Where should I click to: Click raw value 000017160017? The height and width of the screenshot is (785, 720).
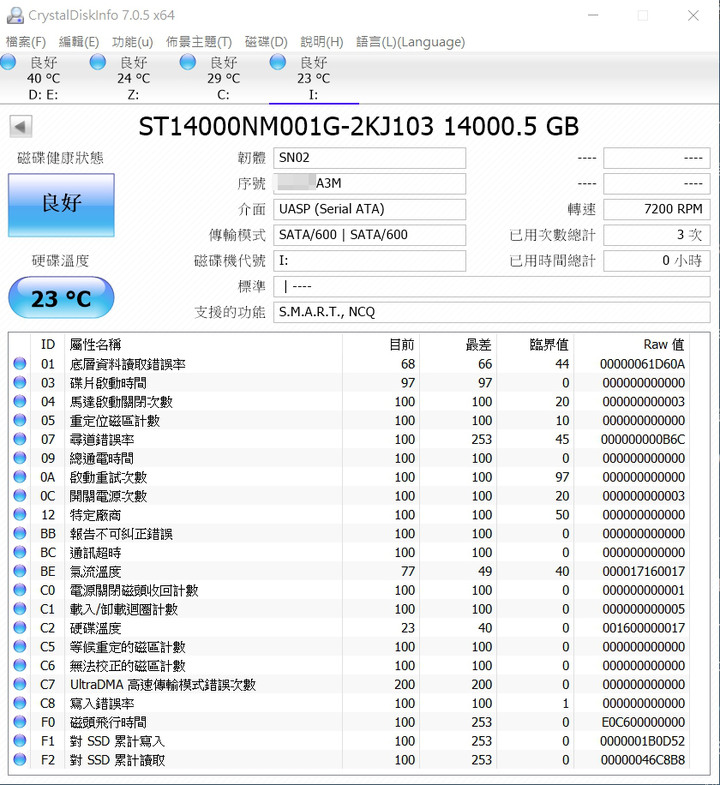pyautogui.click(x=643, y=571)
